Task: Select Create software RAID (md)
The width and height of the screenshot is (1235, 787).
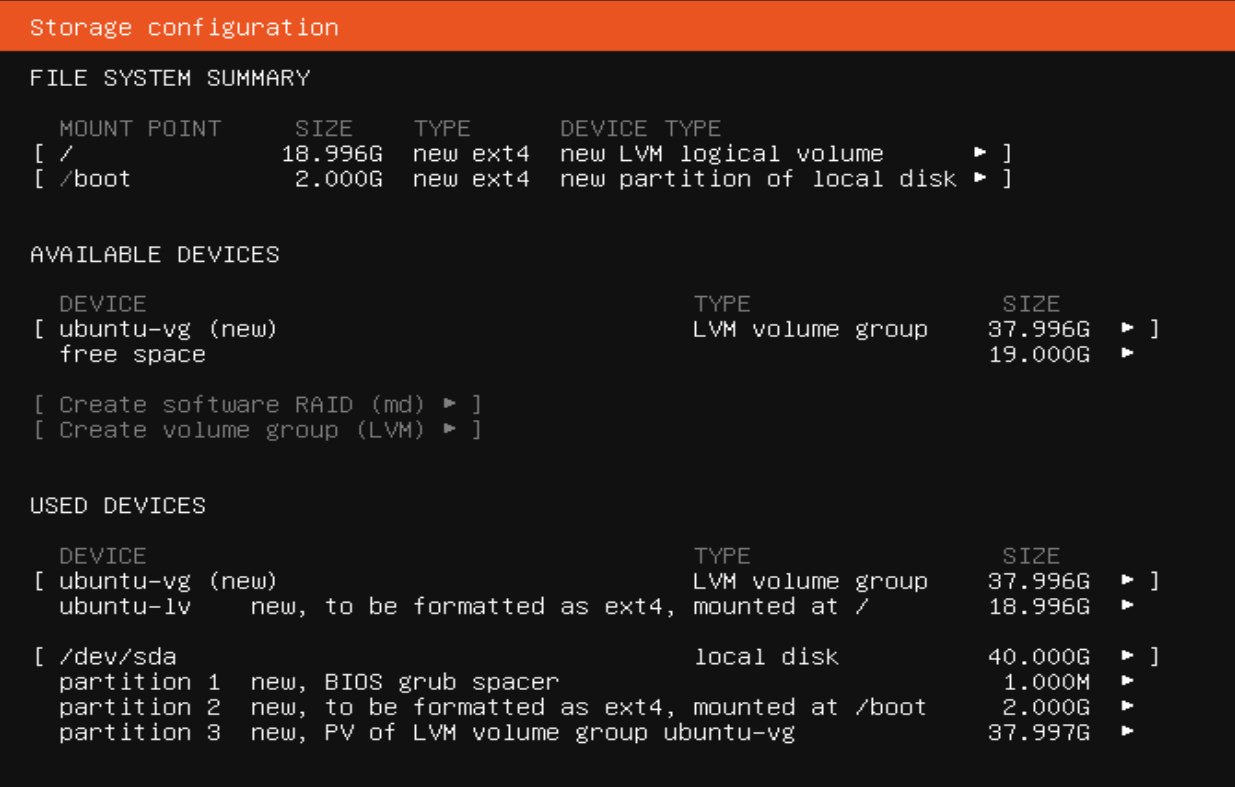Action: coord(258,404)
